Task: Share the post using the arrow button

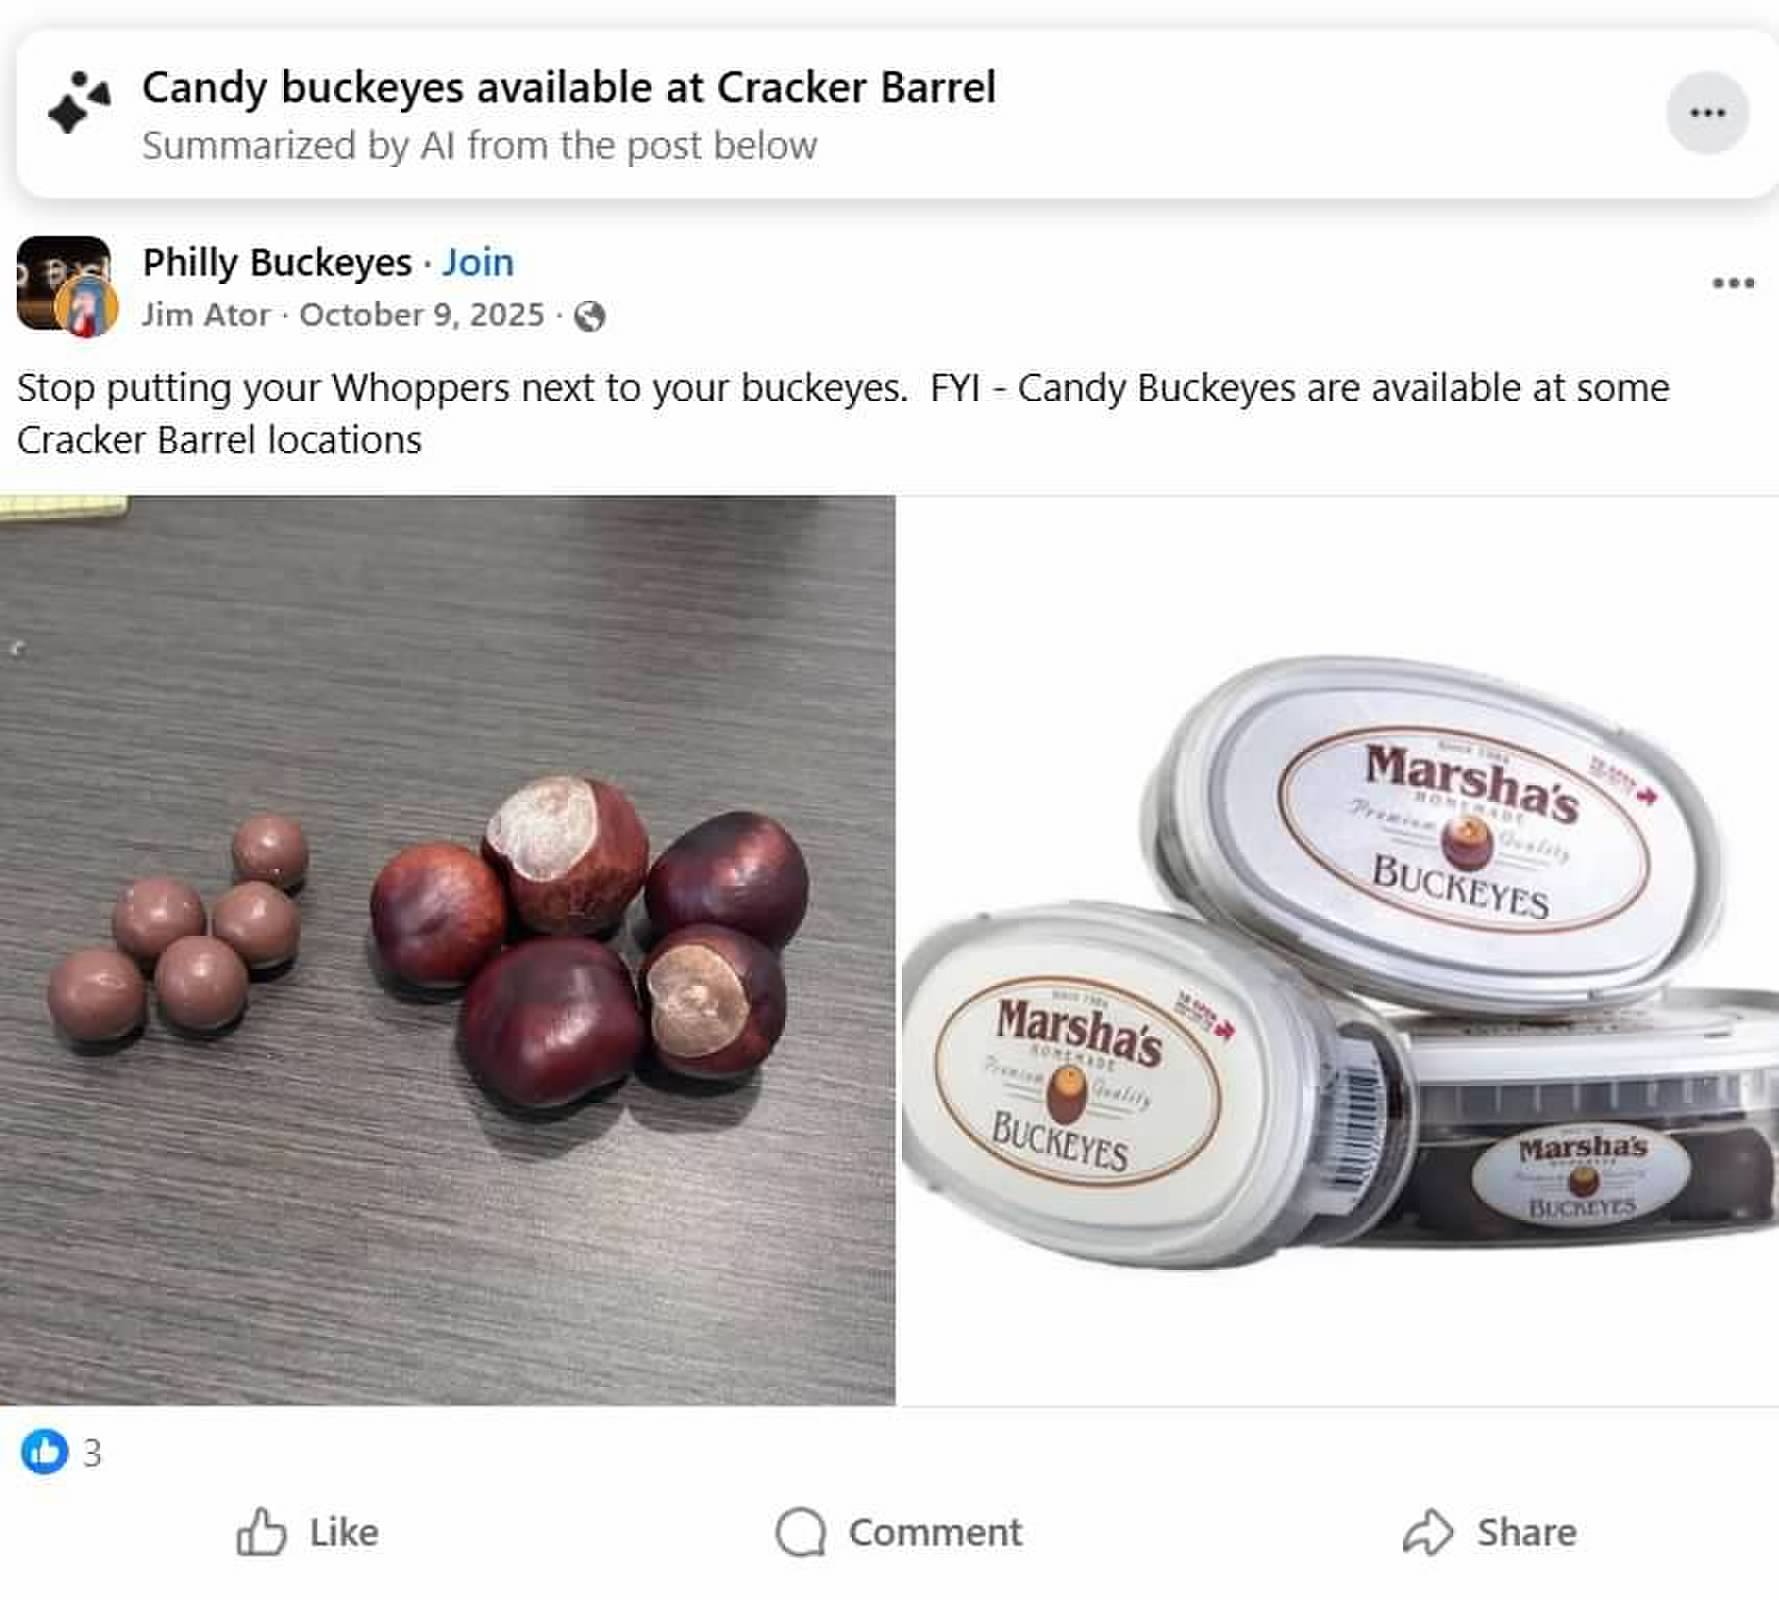Action: click(x=1489, y=1532)
